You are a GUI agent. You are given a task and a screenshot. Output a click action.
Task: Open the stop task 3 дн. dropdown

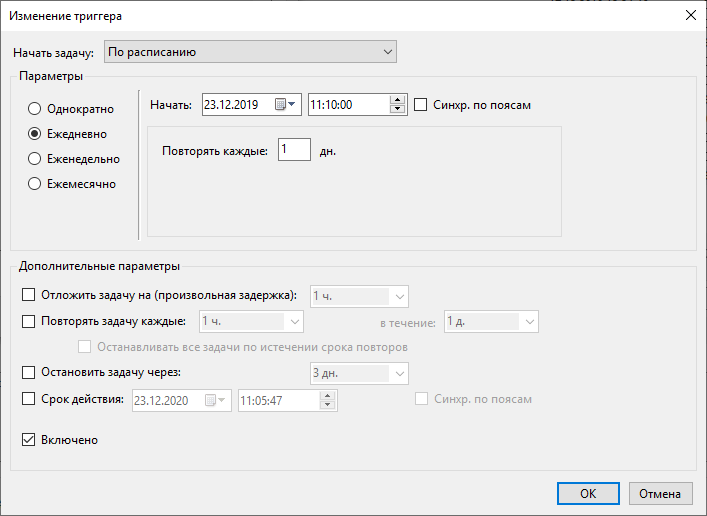click(359, 373)
